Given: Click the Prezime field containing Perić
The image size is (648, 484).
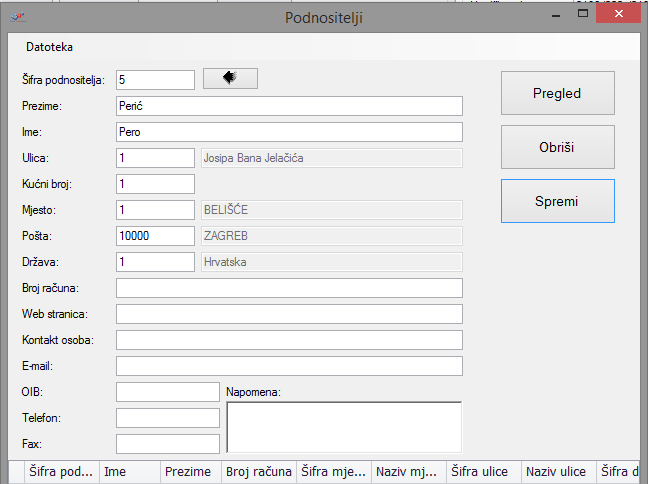Looking at the screenshot, I should point(289,106).
